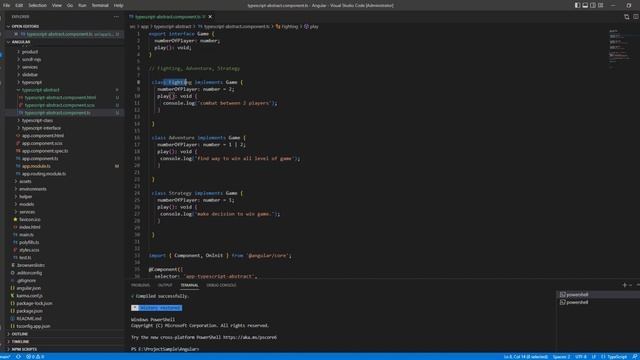This screenshot has width=640, height=360.
Task: Click the Split Editor icon in editor toolbar
Action: click(636, 17)
